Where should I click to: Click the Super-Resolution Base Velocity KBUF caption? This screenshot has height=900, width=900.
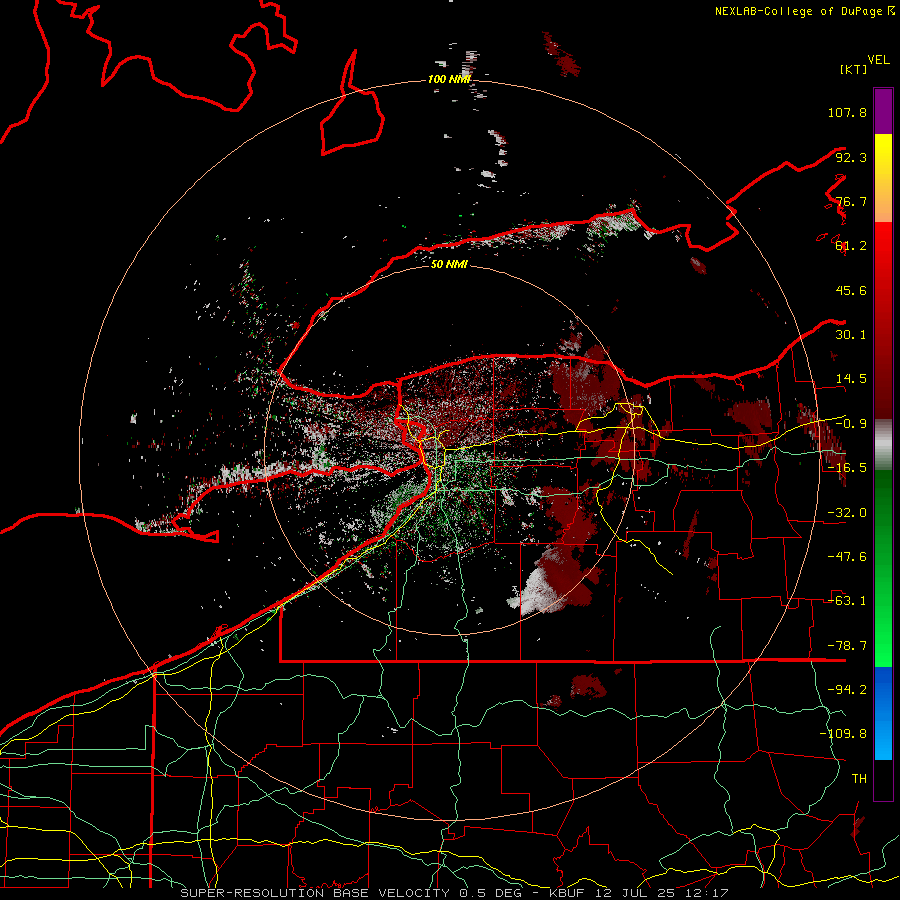click(454, 893)
